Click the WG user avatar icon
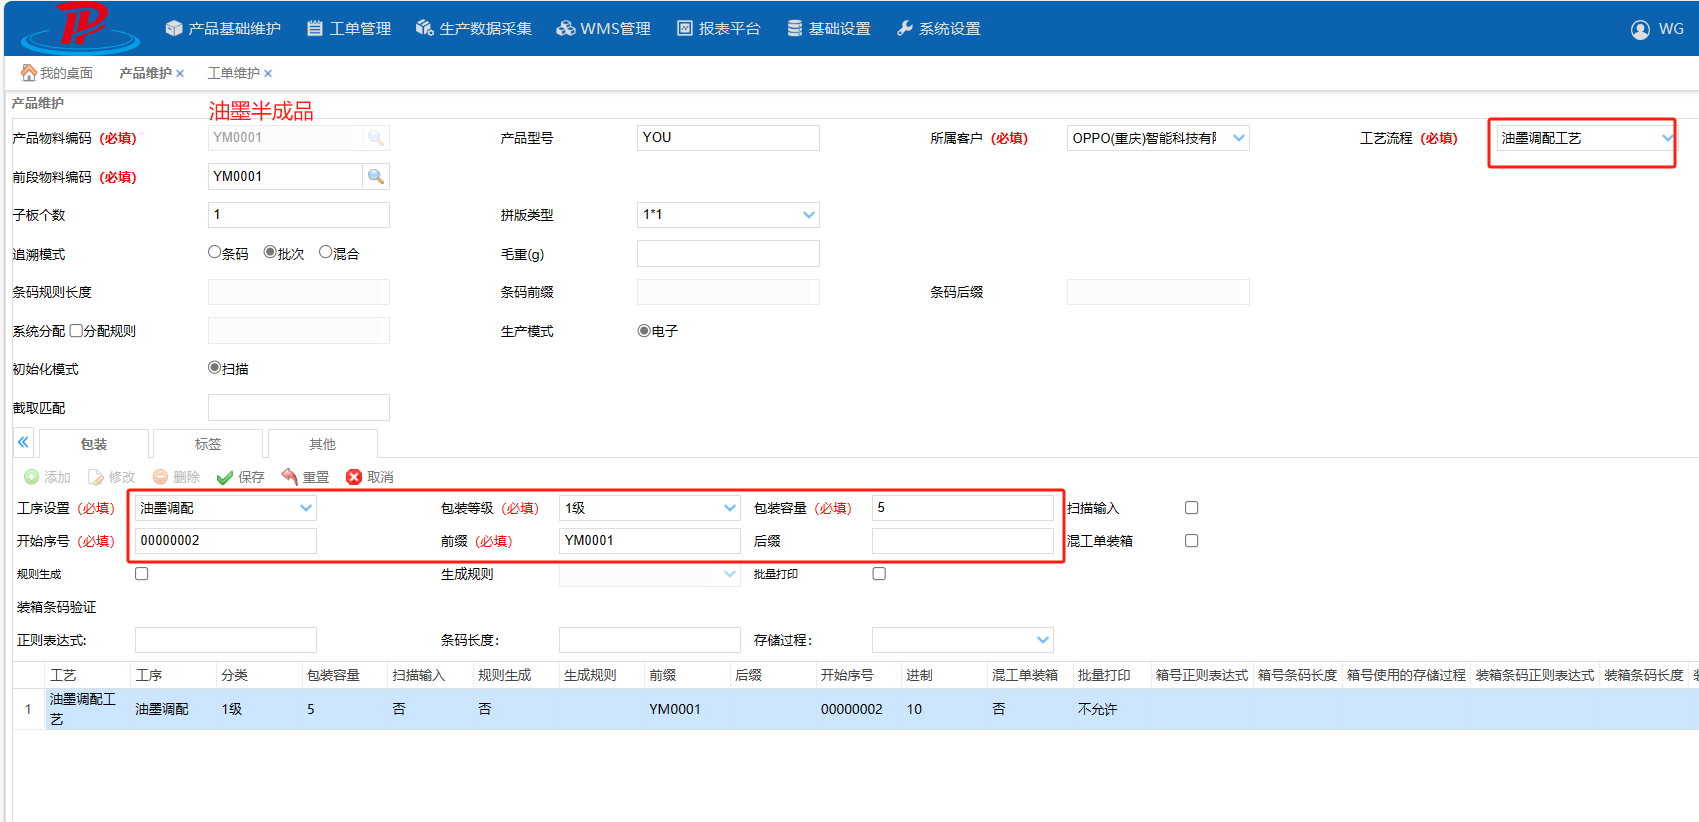Viewport: 1699px width, 822px height. [x=1640, y=29]
